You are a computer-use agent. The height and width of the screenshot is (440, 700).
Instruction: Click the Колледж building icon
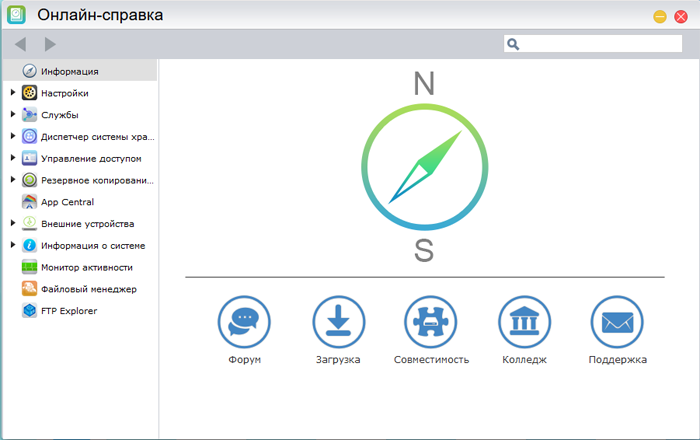click(x=524, y=322)
